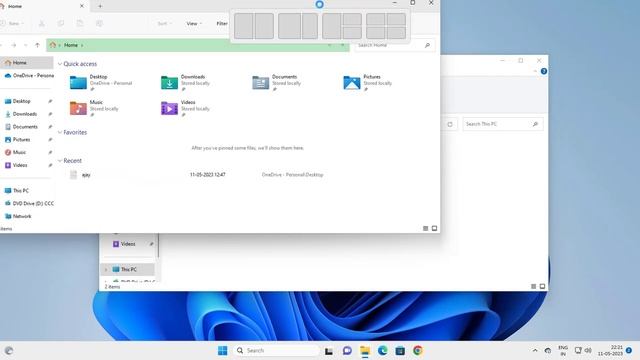The image size is (640, 360).
Task: Open the Downloads folder tile in Quick access
Action: click(186, 83)
